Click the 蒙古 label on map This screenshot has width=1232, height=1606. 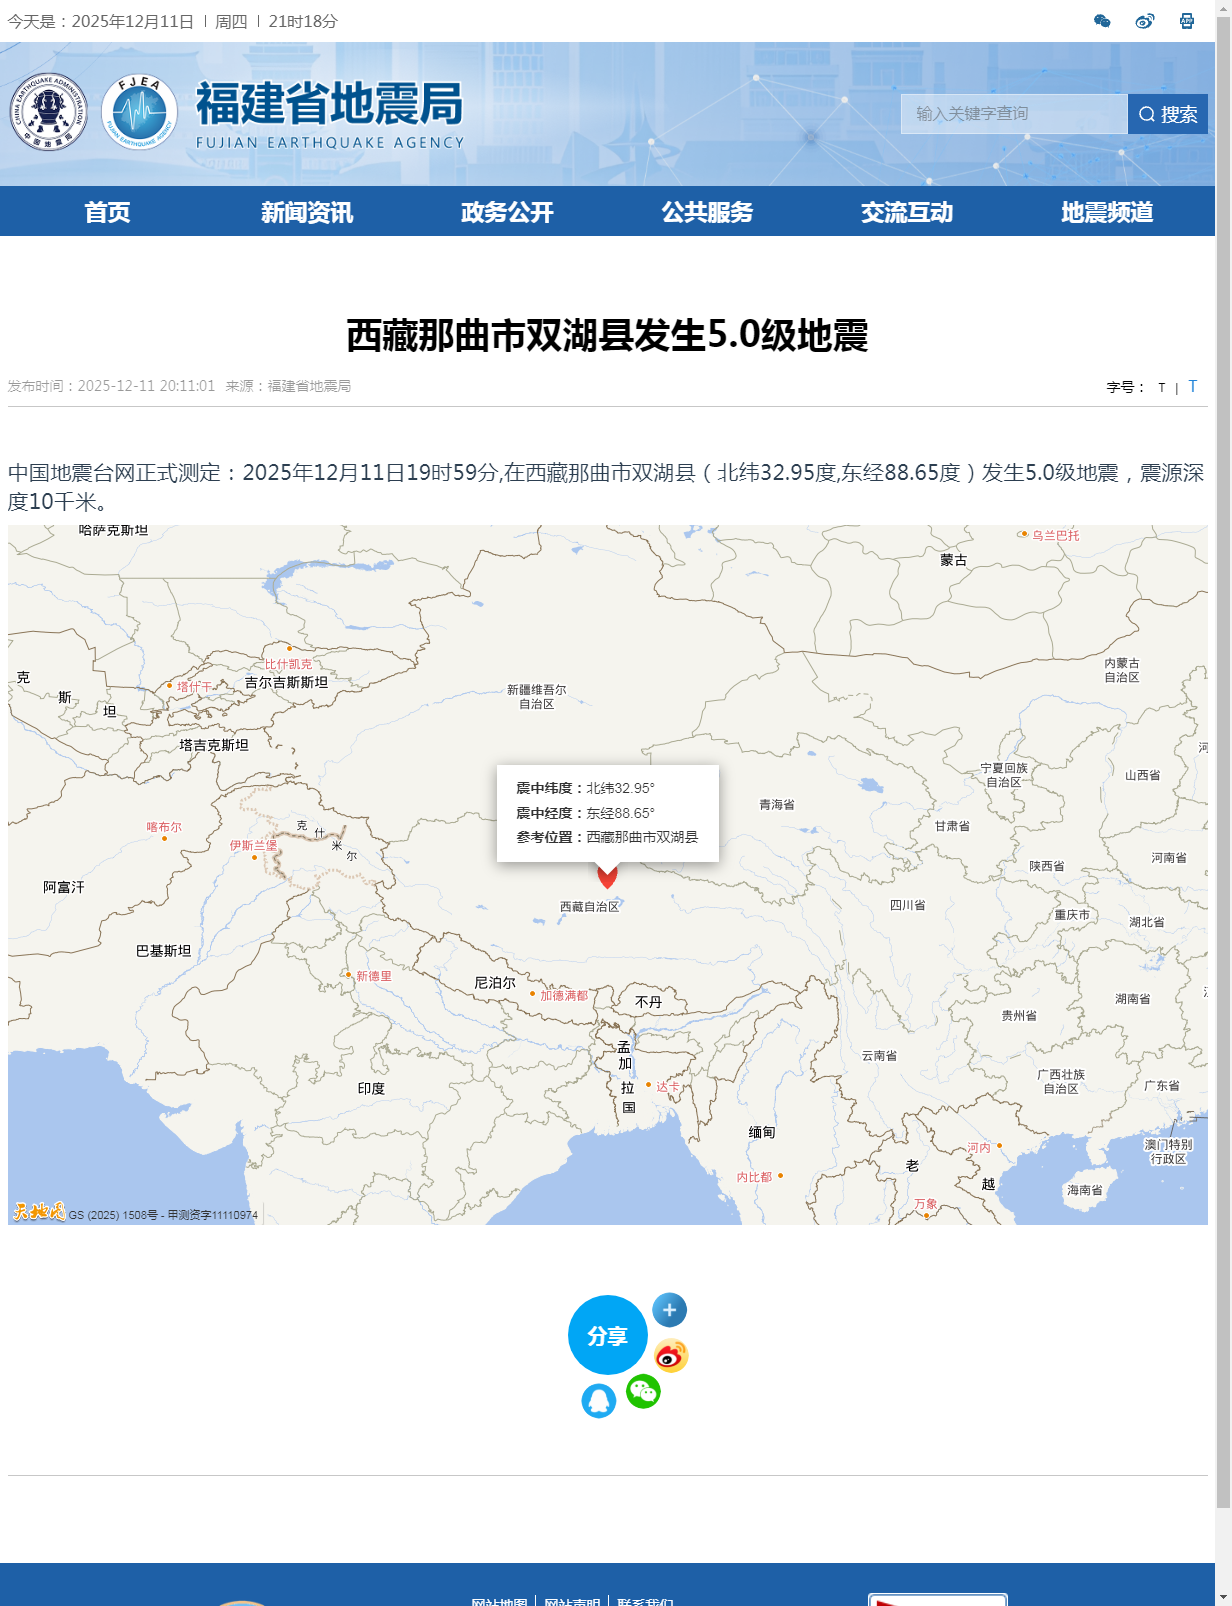pos(954,560)
